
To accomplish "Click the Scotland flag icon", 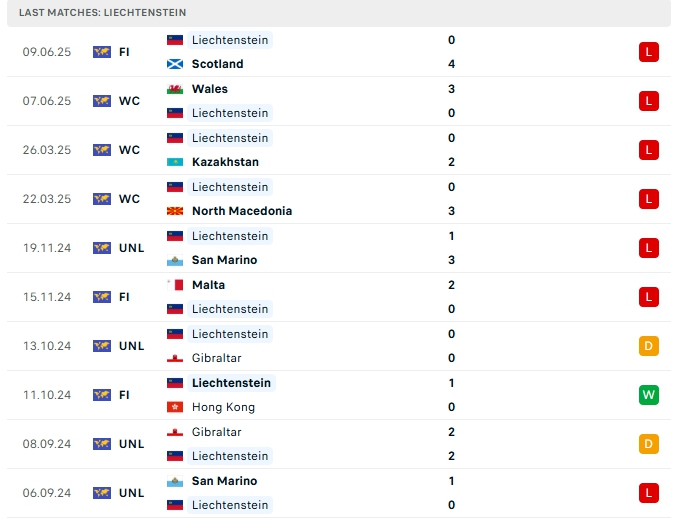I will click(175, 64).
